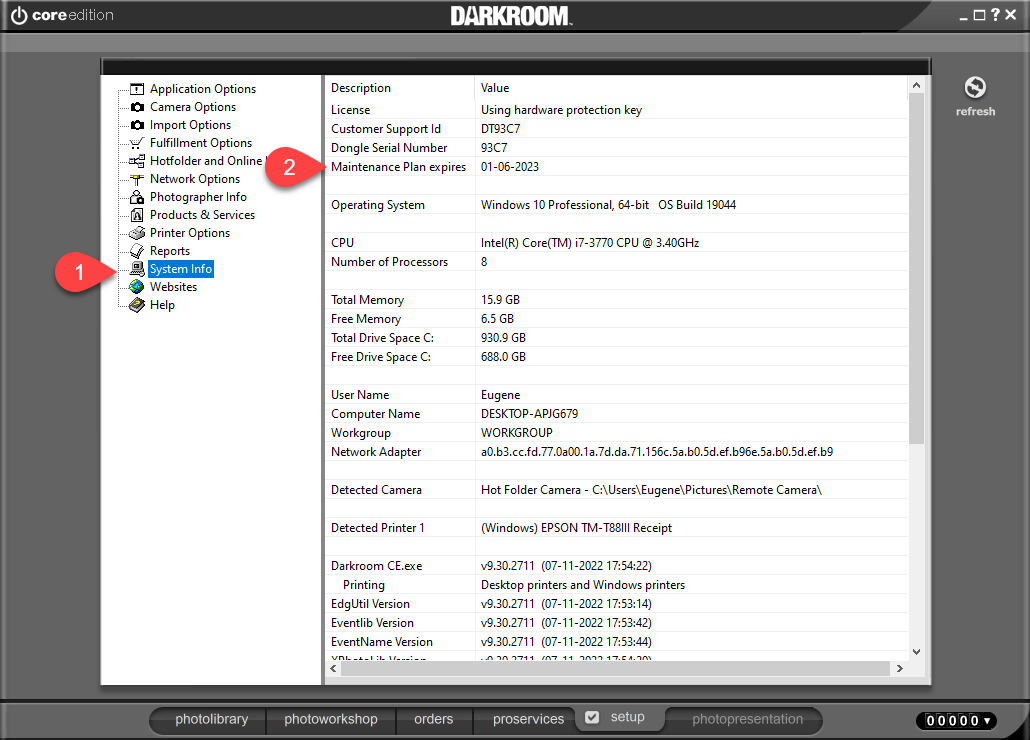Select the Detected Camera row
Viewport: 1030px width, 740px height.
click(x=617, y=490)
